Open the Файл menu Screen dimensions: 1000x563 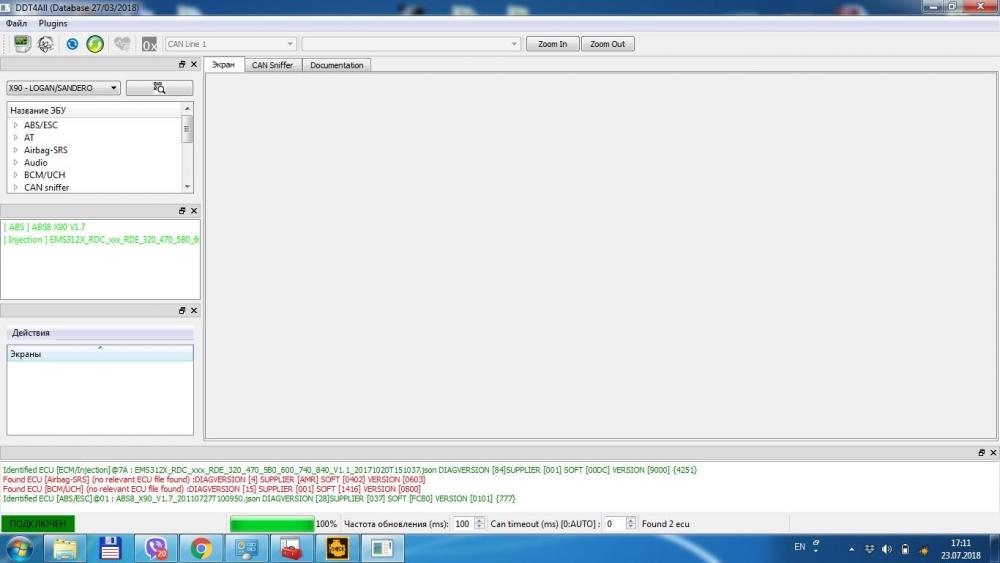coord(17,24)
